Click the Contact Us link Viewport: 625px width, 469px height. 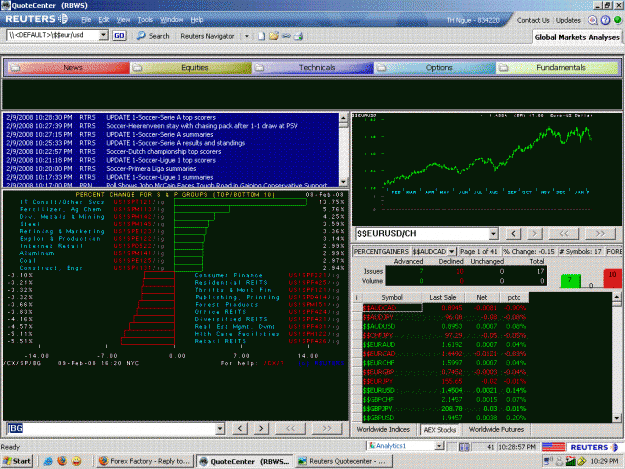(533, 20)
